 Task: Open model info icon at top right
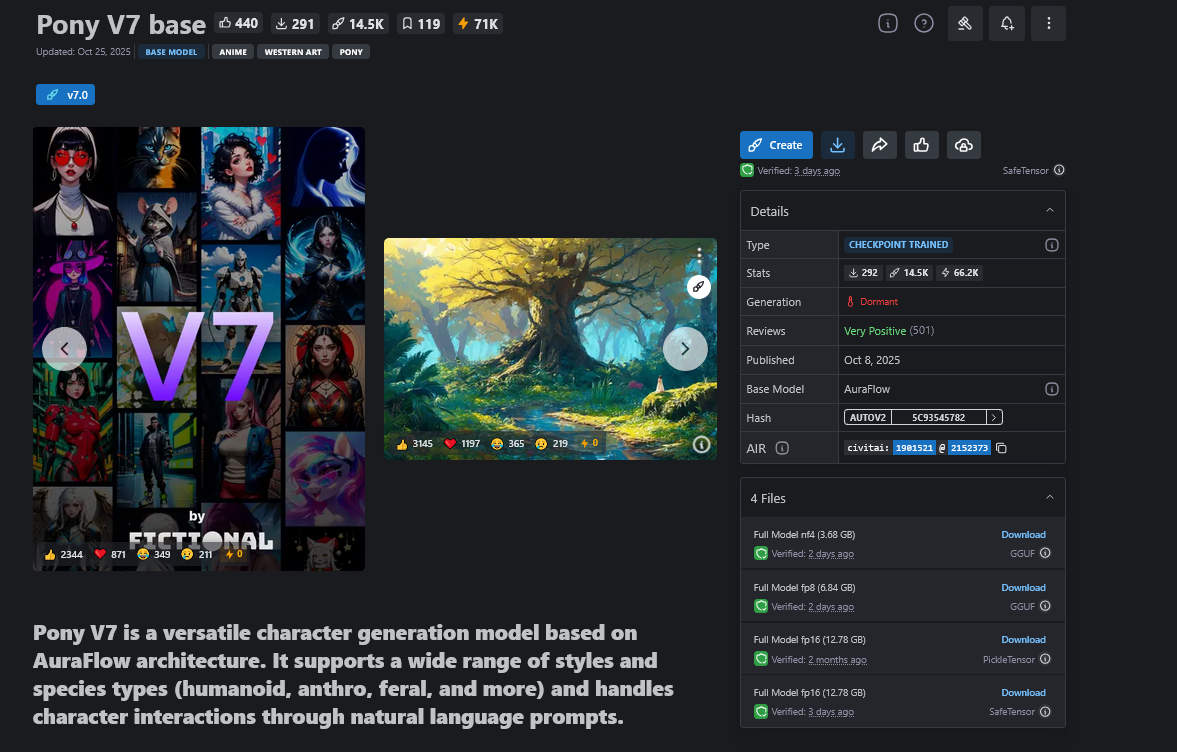pyautogui.click(x=887, y=23)
